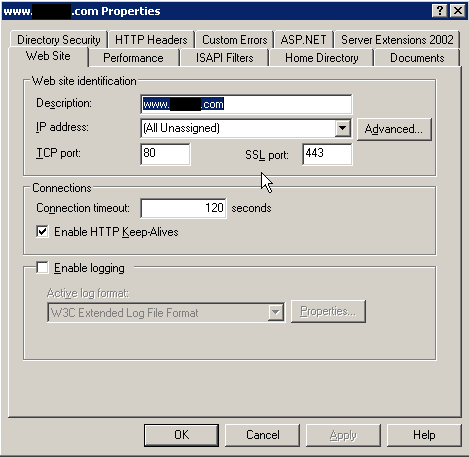Select the Home Directory tab

click(322, 58)
